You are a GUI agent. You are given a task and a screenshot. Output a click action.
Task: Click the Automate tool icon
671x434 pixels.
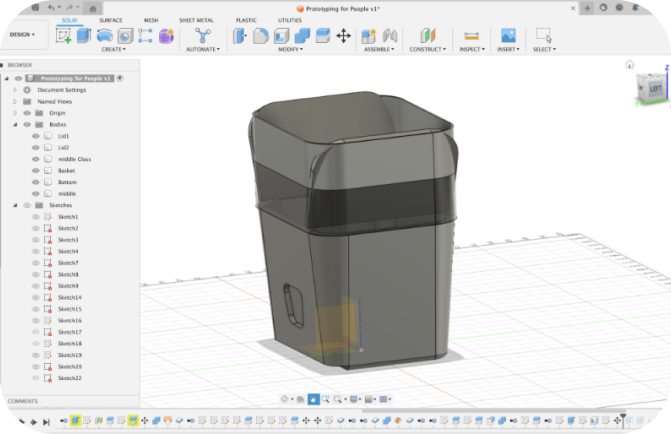click(x=204, y=36)
